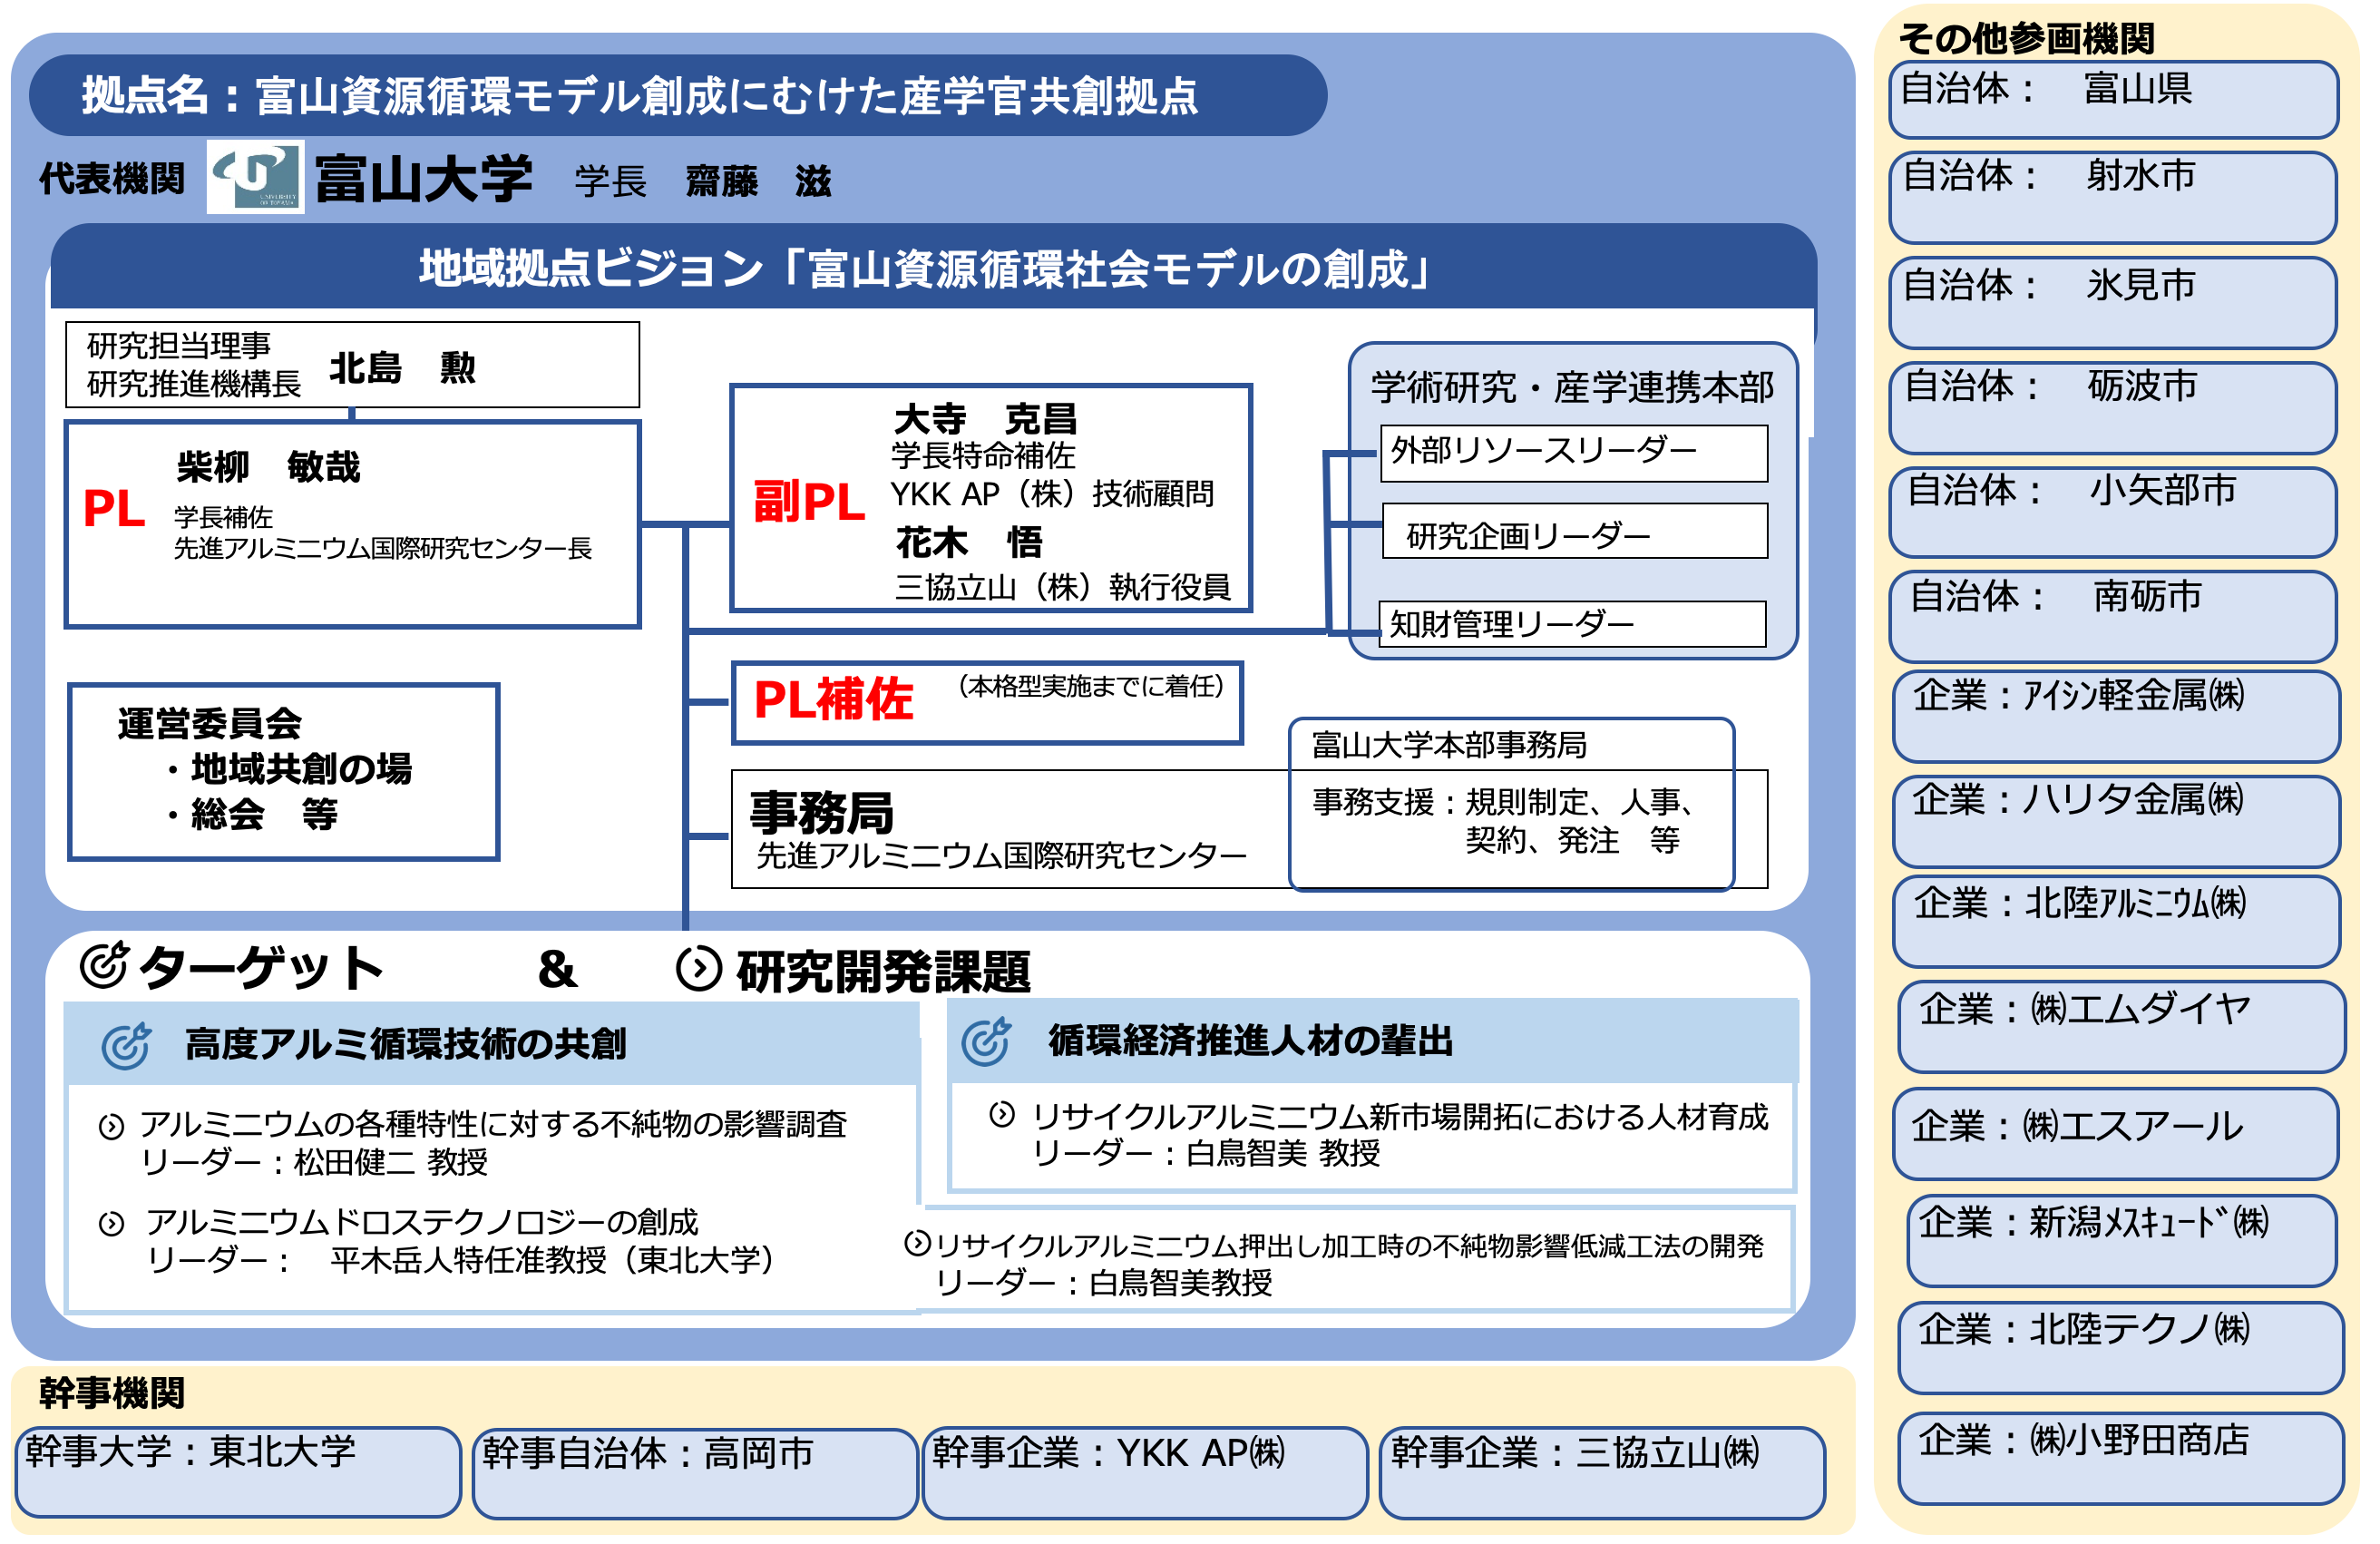Select the 外部リソースリーダー box
This screenshot has height=1544, width=2380.
click(1573, 453)
